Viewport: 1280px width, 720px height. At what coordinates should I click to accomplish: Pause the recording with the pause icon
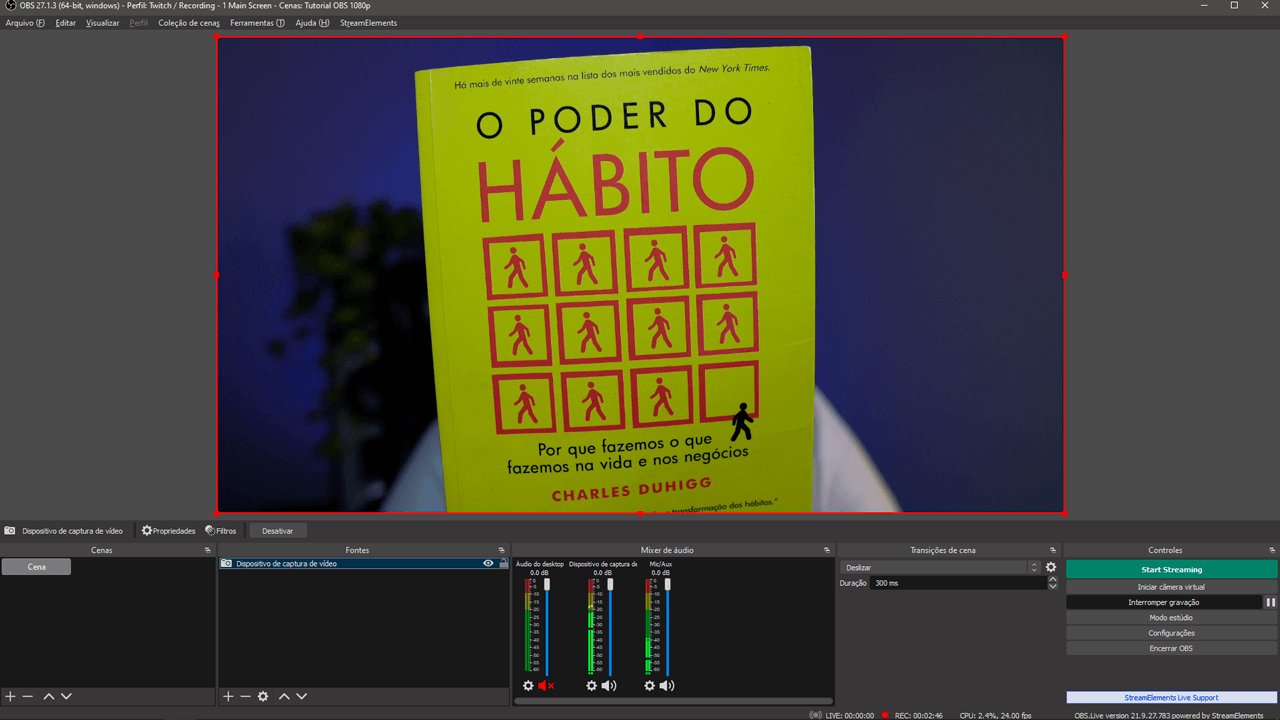click(x=1271, y=603)
